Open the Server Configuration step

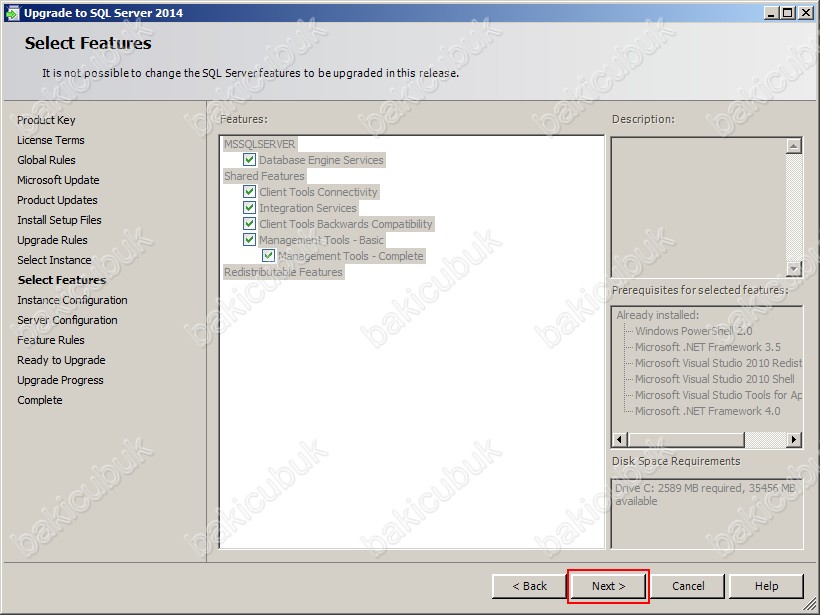pyautogui.click(x=67, y=320)
